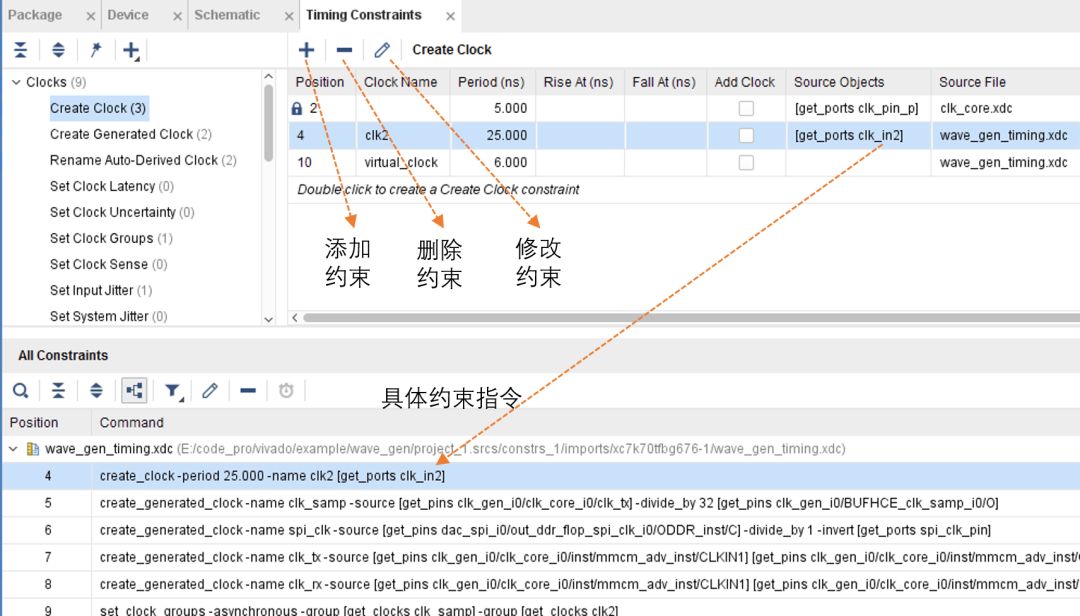The height and width of the screenshot is (616, 1080).
Task: Edit constraint via All Constraints pencil icon
Action: (x=210, y=391)
